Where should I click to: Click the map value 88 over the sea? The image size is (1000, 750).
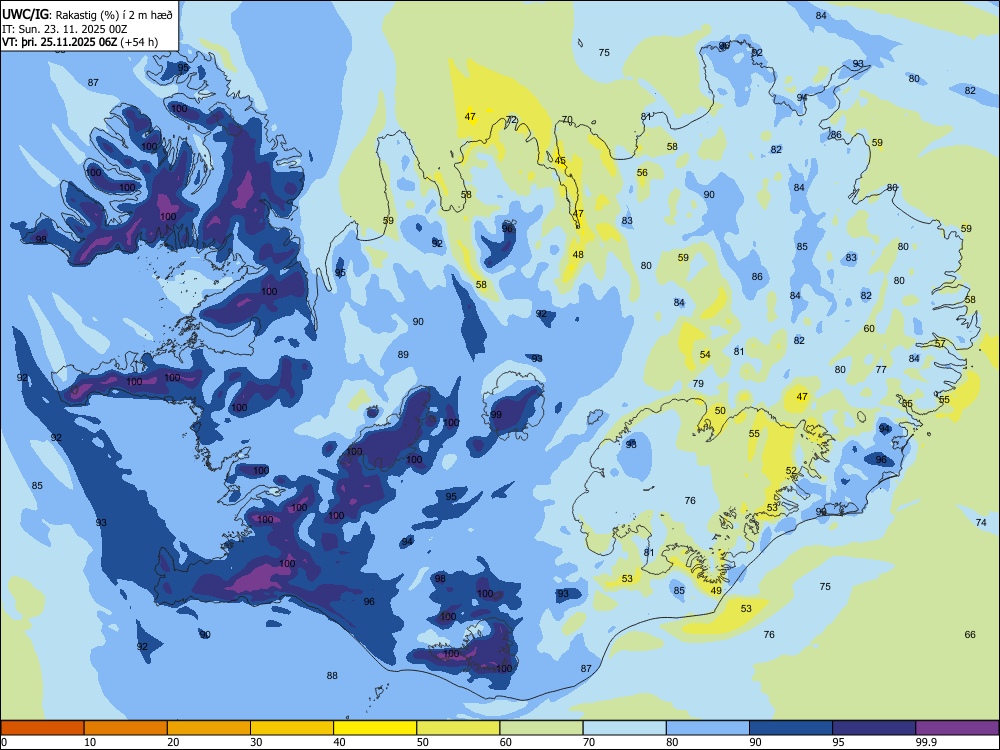click(332, 675)
